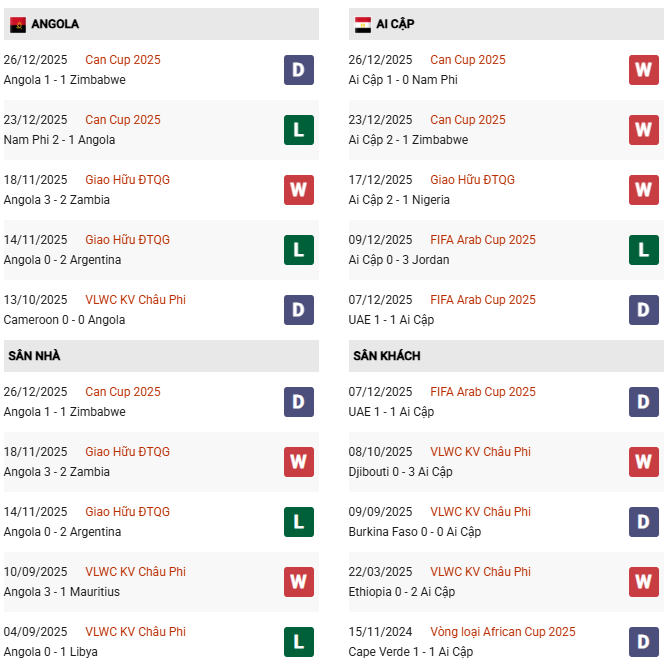Click draw badge for Cape Verde 1-1 Ai Cập
Screen dimensions: 667x665
click(643, 642)
